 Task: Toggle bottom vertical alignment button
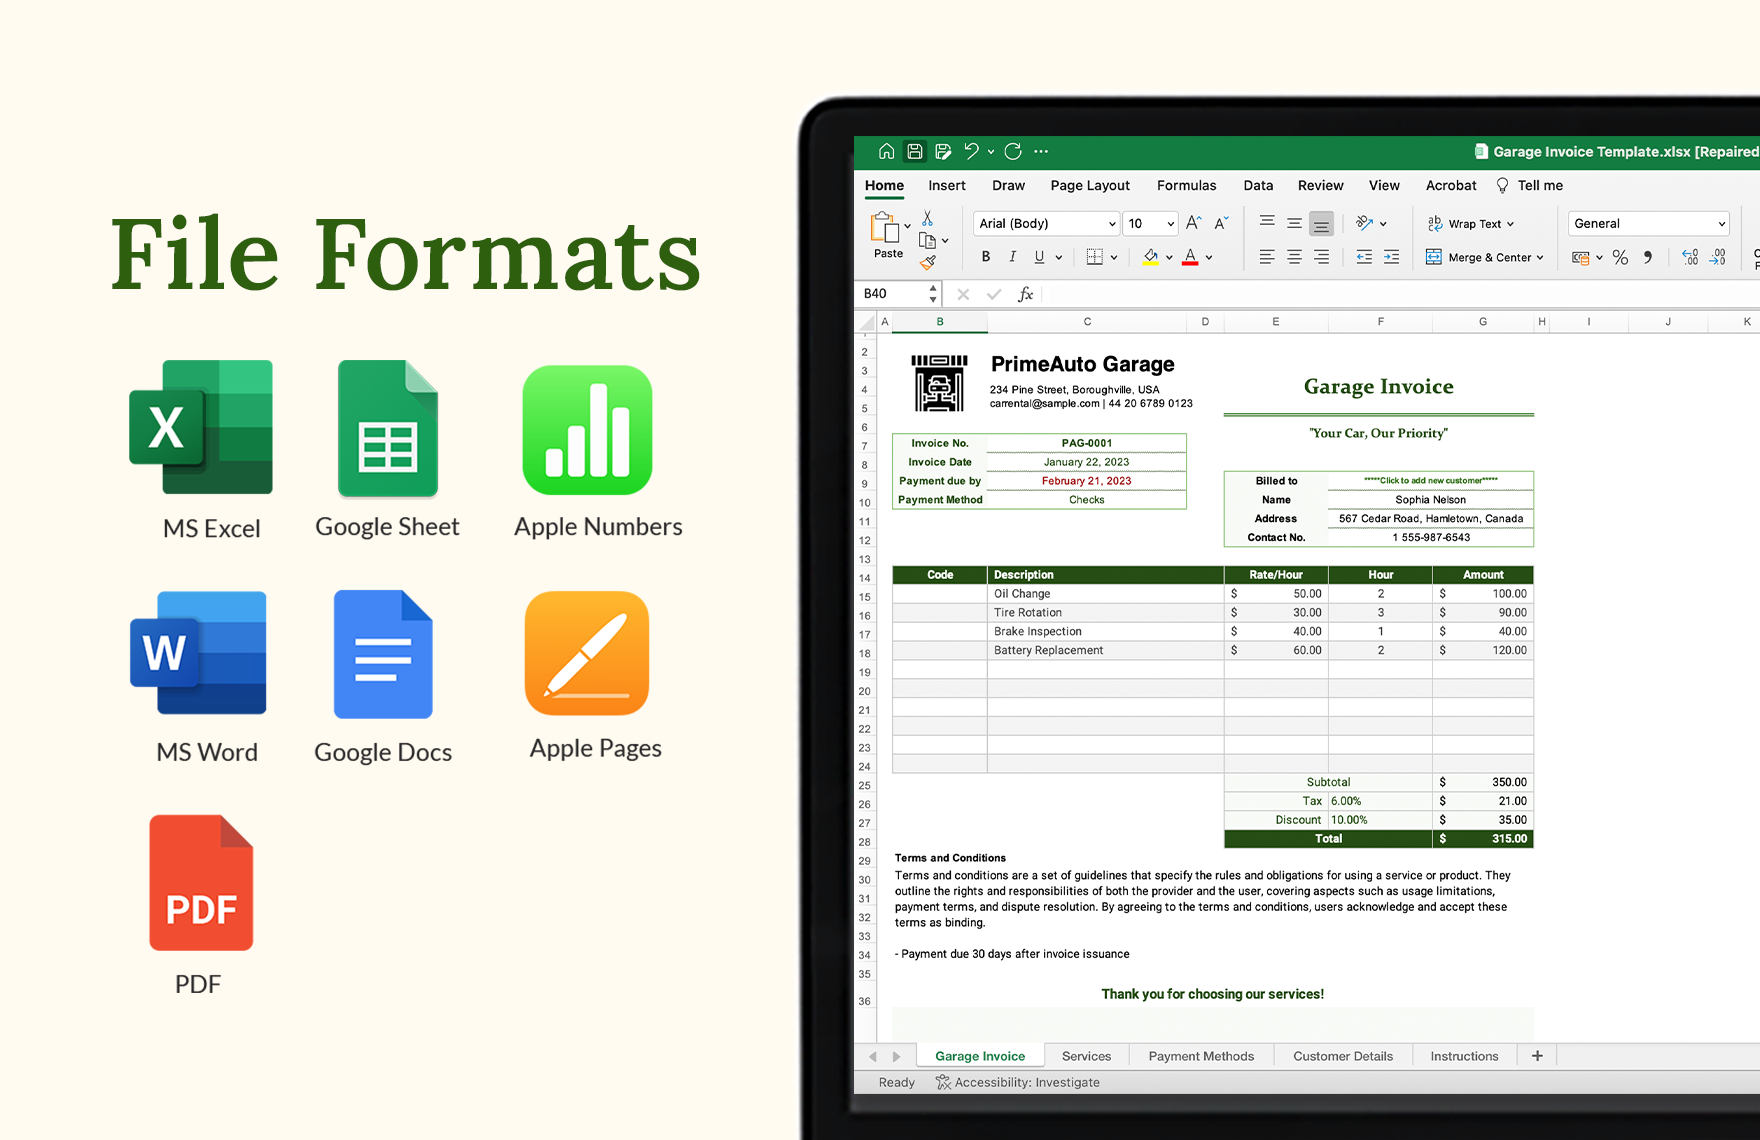1321,223
